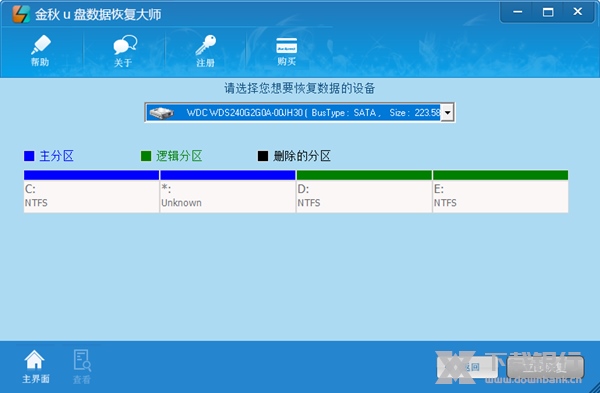
Task: Click the 主分区 legend label
Action: (57, 156)
